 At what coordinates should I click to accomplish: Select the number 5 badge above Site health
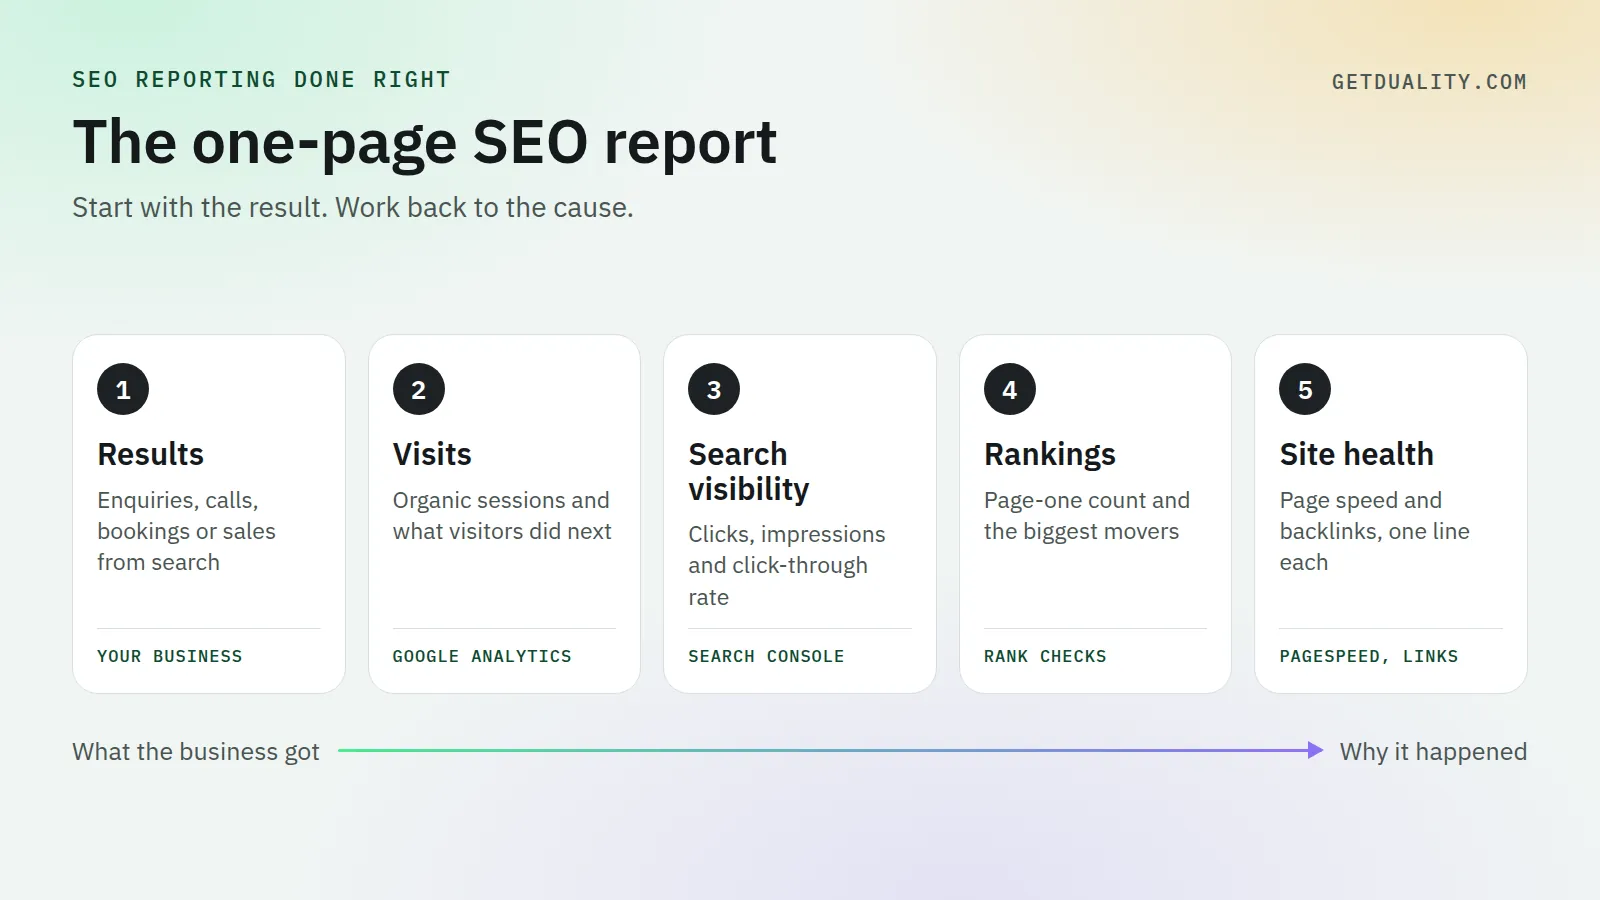point(1305,389)
